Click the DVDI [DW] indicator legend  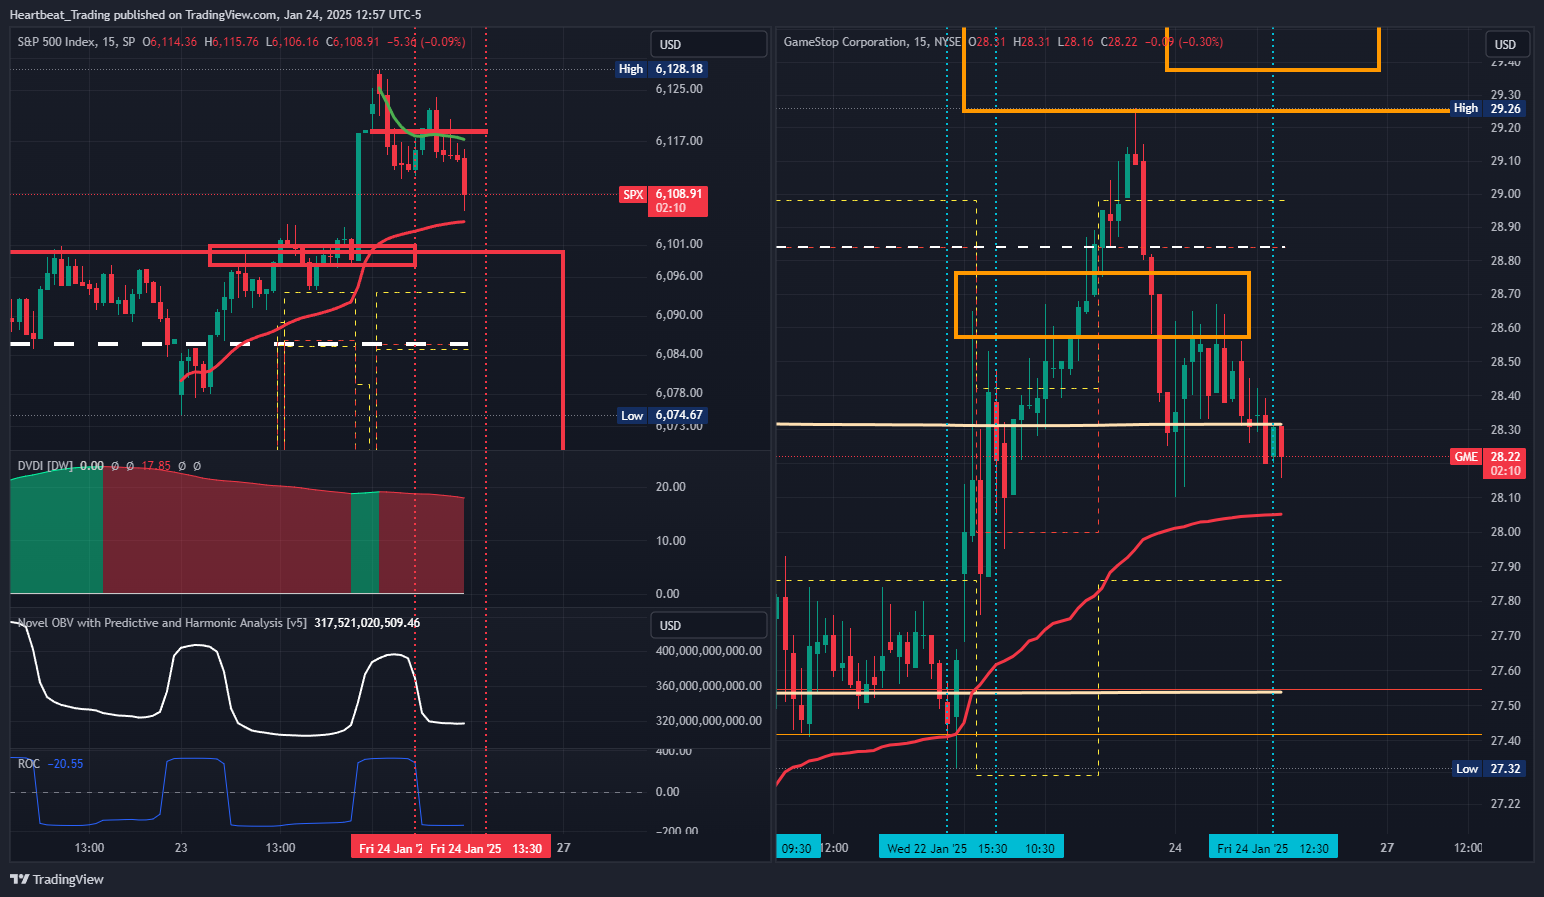tap(46, 465)
